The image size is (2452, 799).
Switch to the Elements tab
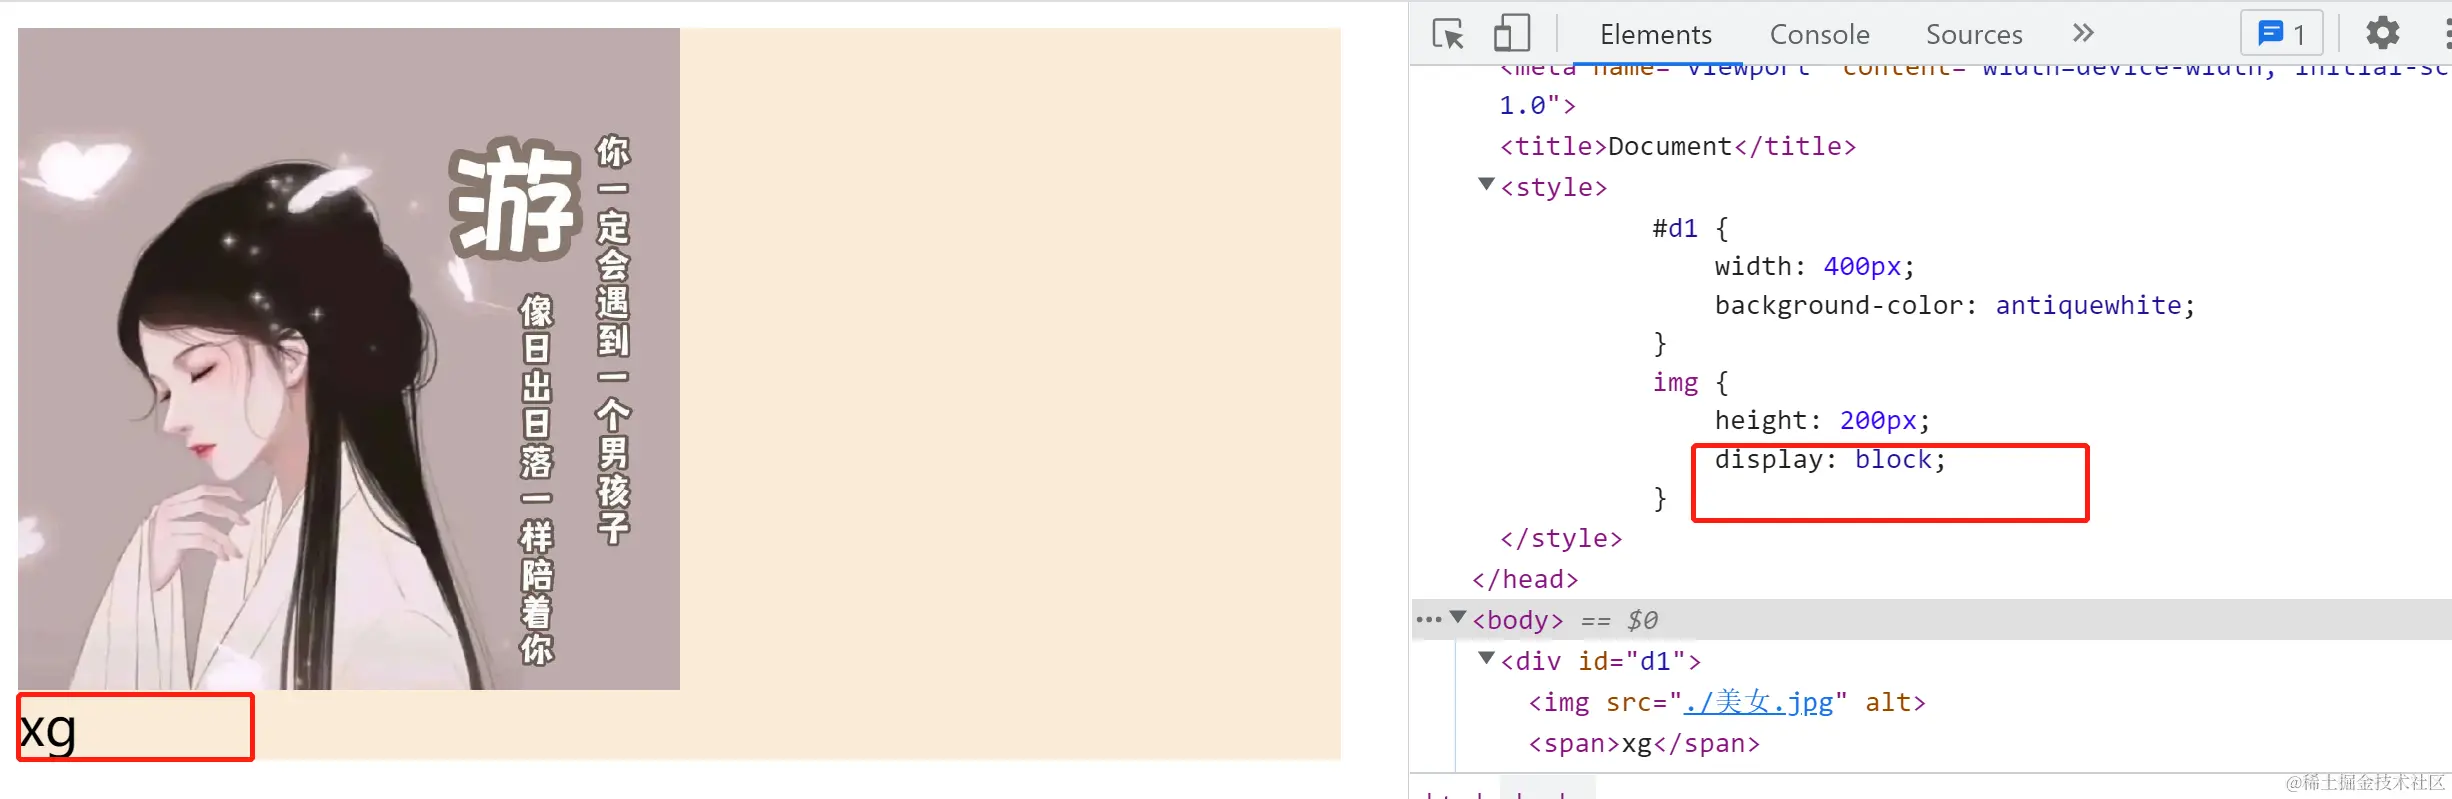(1656, 35)
